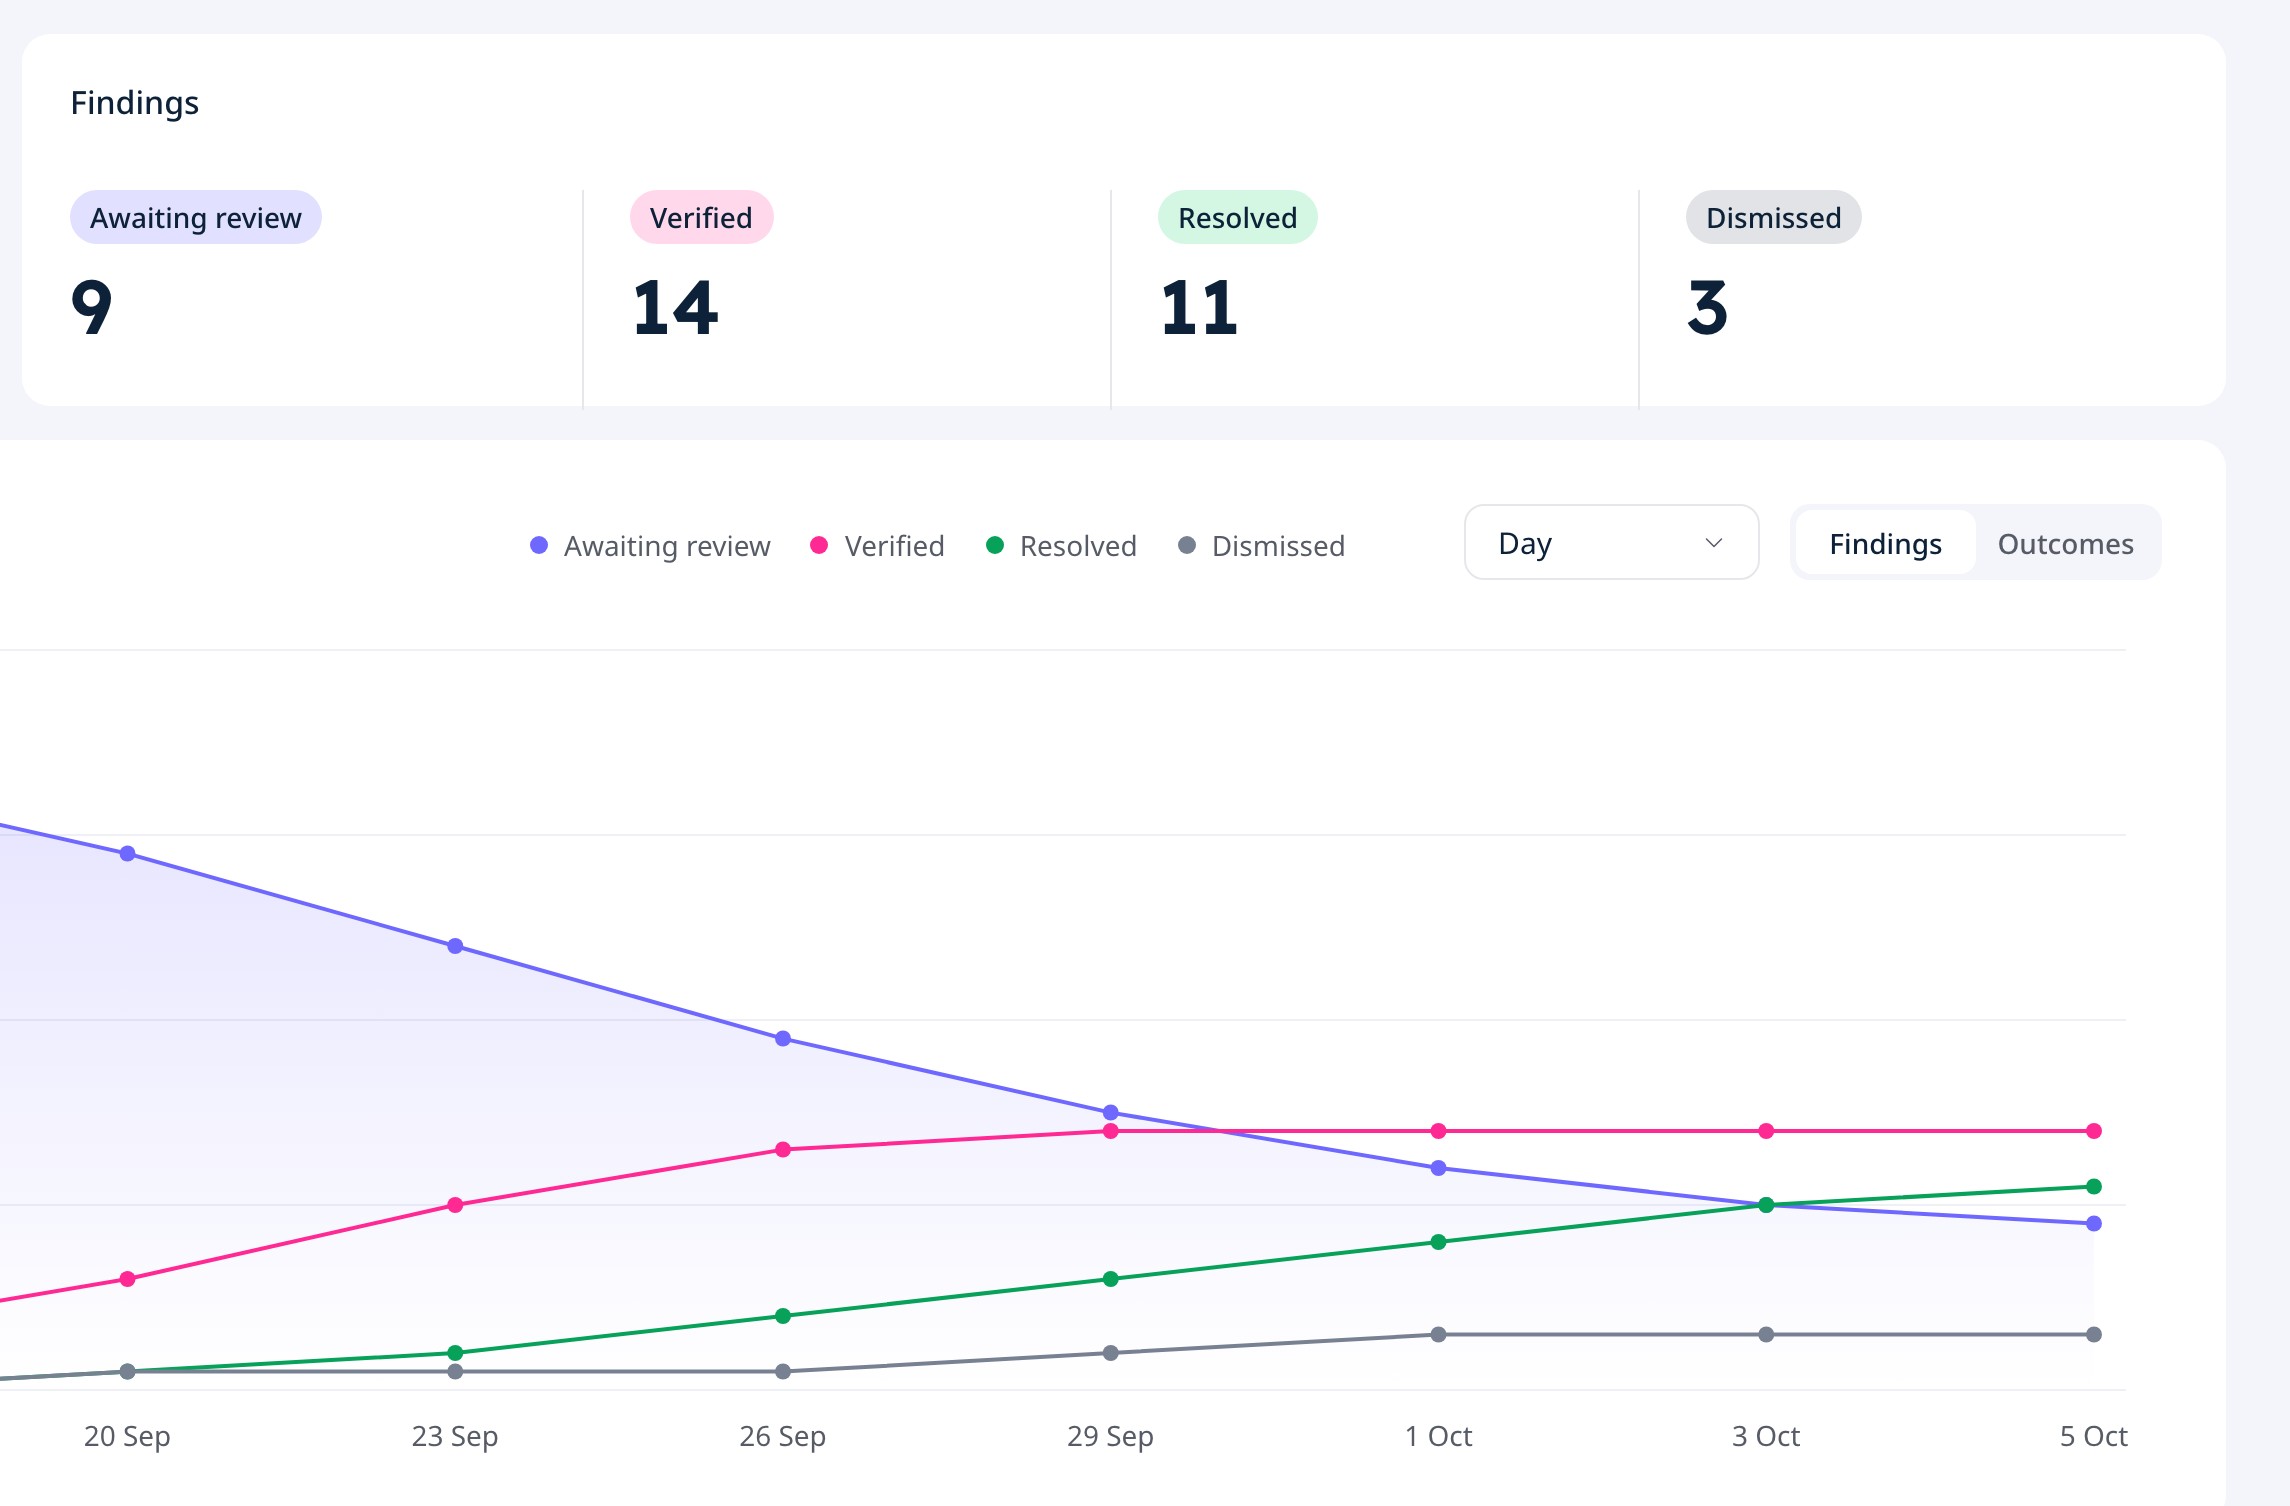Click the Dismissed status badge
The image size is (2290, 1506).
click(x=1773, y=217)
